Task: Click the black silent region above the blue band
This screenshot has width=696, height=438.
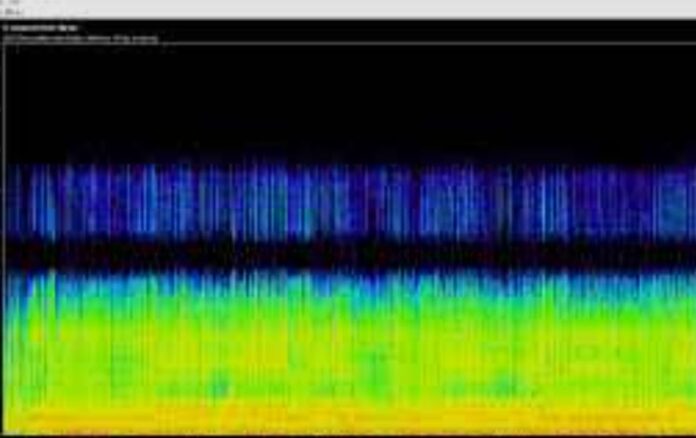Action: click(350, 100)
